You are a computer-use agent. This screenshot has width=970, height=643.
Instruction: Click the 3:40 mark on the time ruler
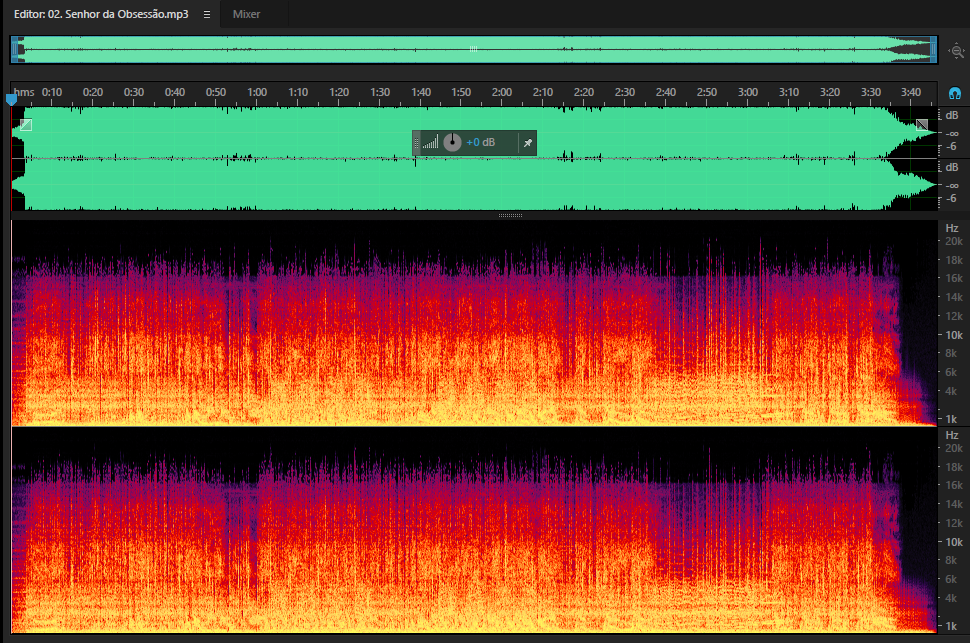click(x=911, y=92)
